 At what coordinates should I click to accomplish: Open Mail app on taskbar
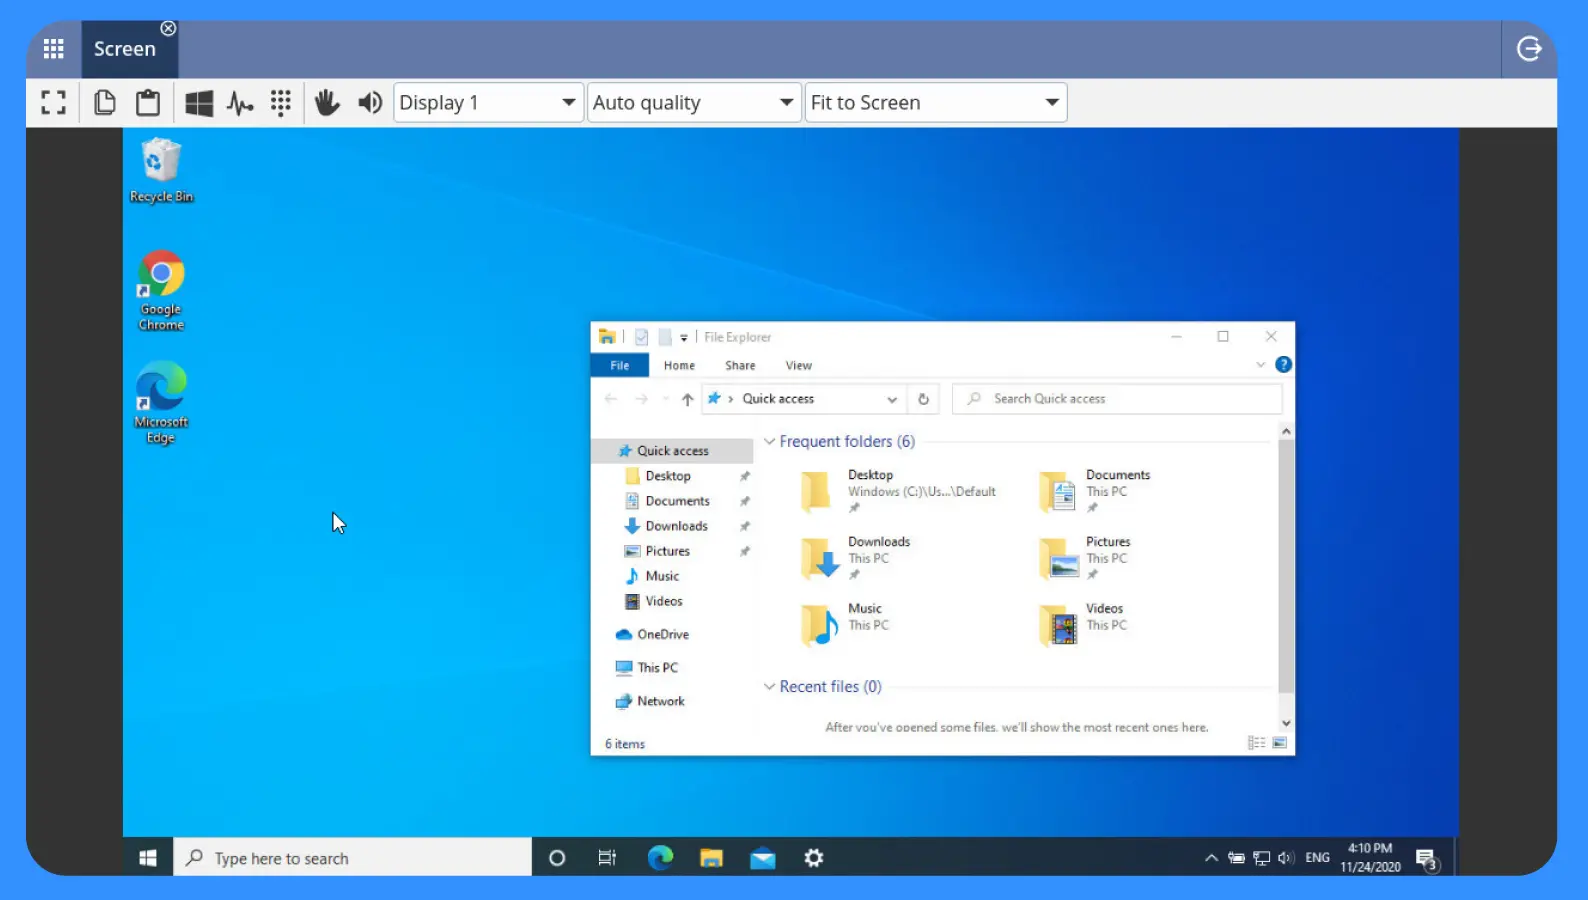[x=763, y=858]
